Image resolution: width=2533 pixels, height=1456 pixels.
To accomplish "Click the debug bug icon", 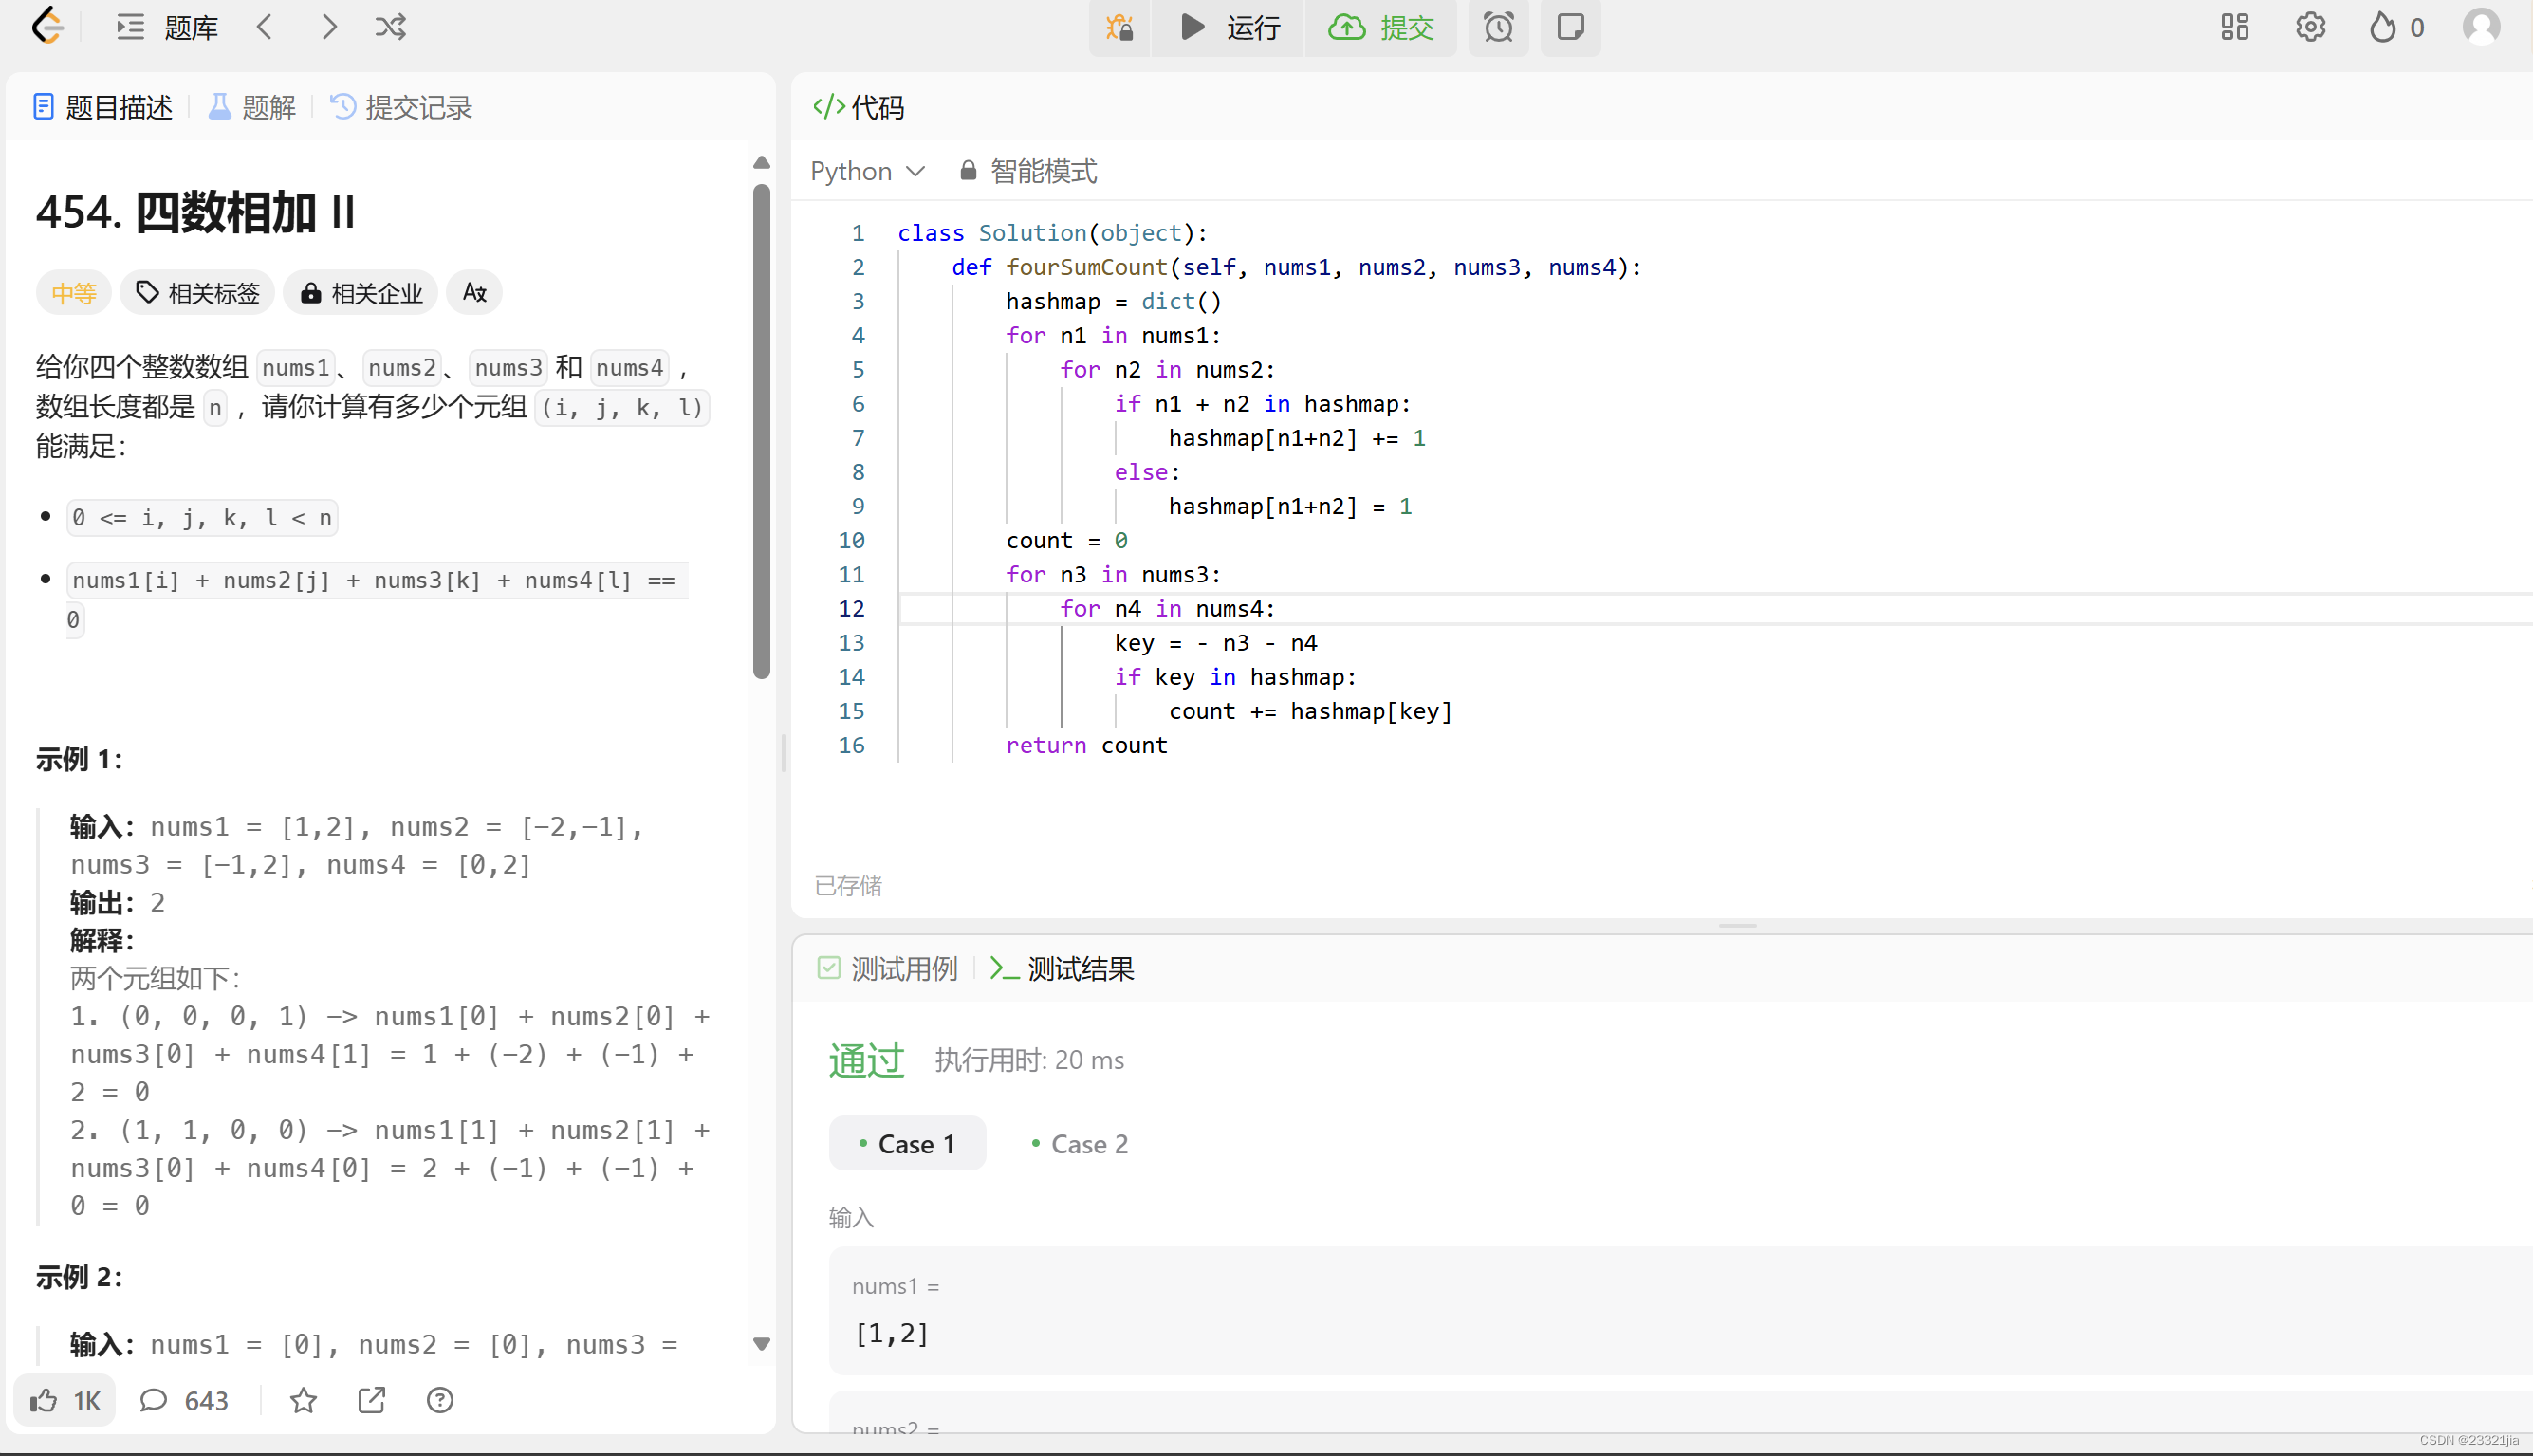I will click(x=1119, y=27).
